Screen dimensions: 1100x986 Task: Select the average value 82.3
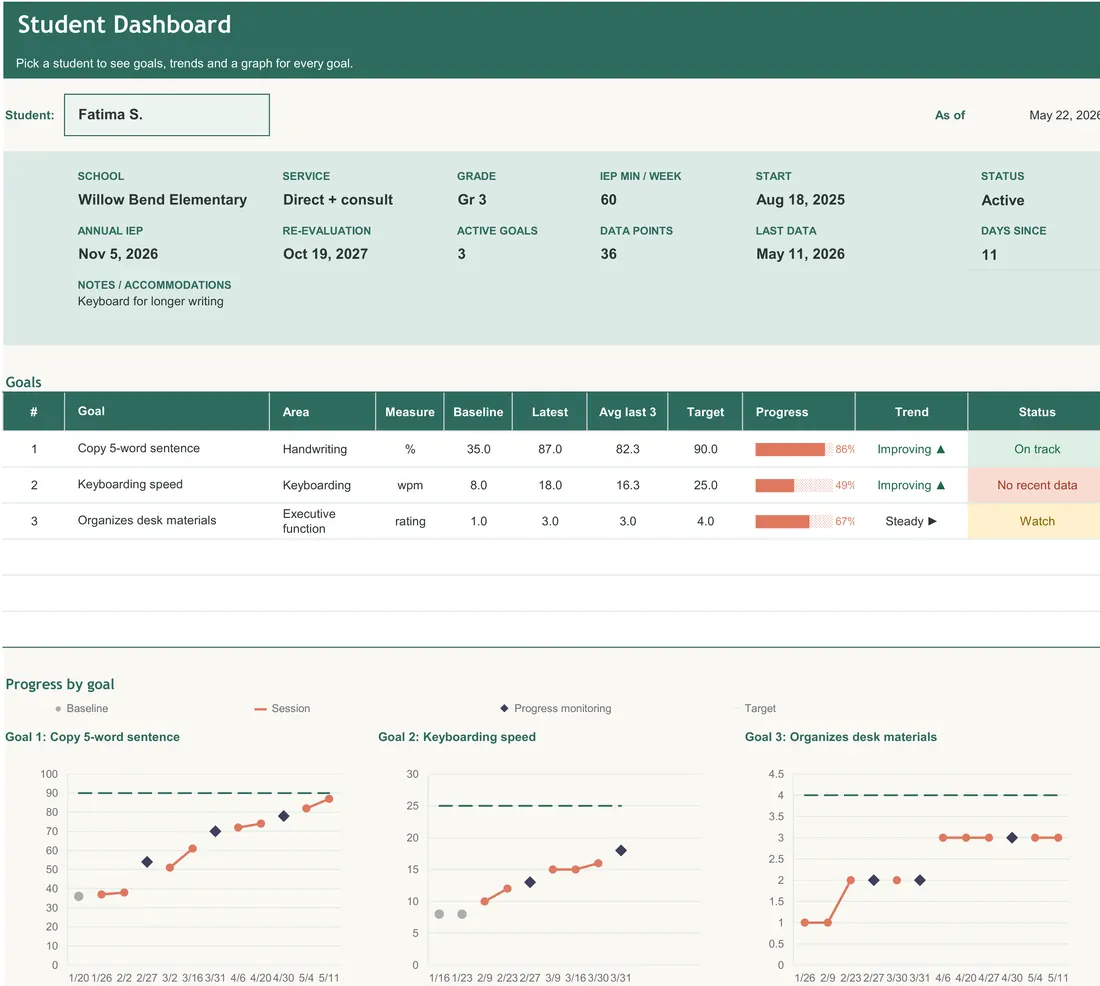point(627,449)
